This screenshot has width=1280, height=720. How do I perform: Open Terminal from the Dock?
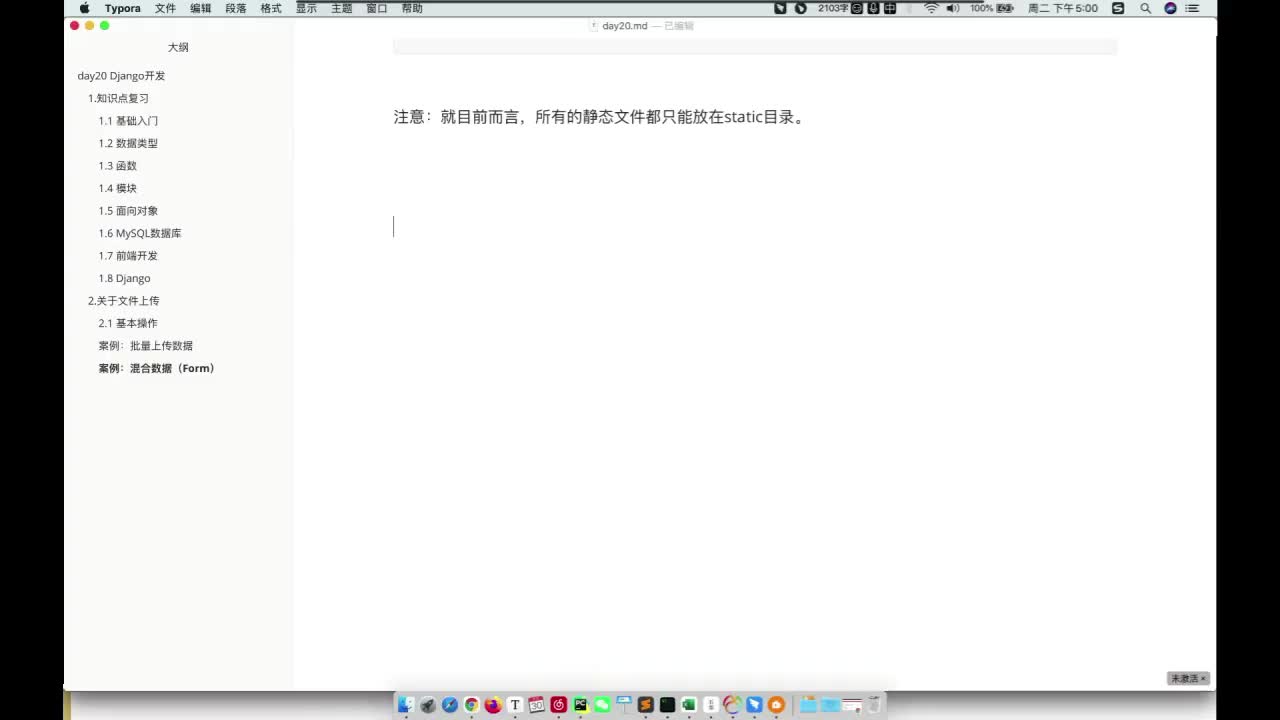pyautogui.click(x=668, y=705)
